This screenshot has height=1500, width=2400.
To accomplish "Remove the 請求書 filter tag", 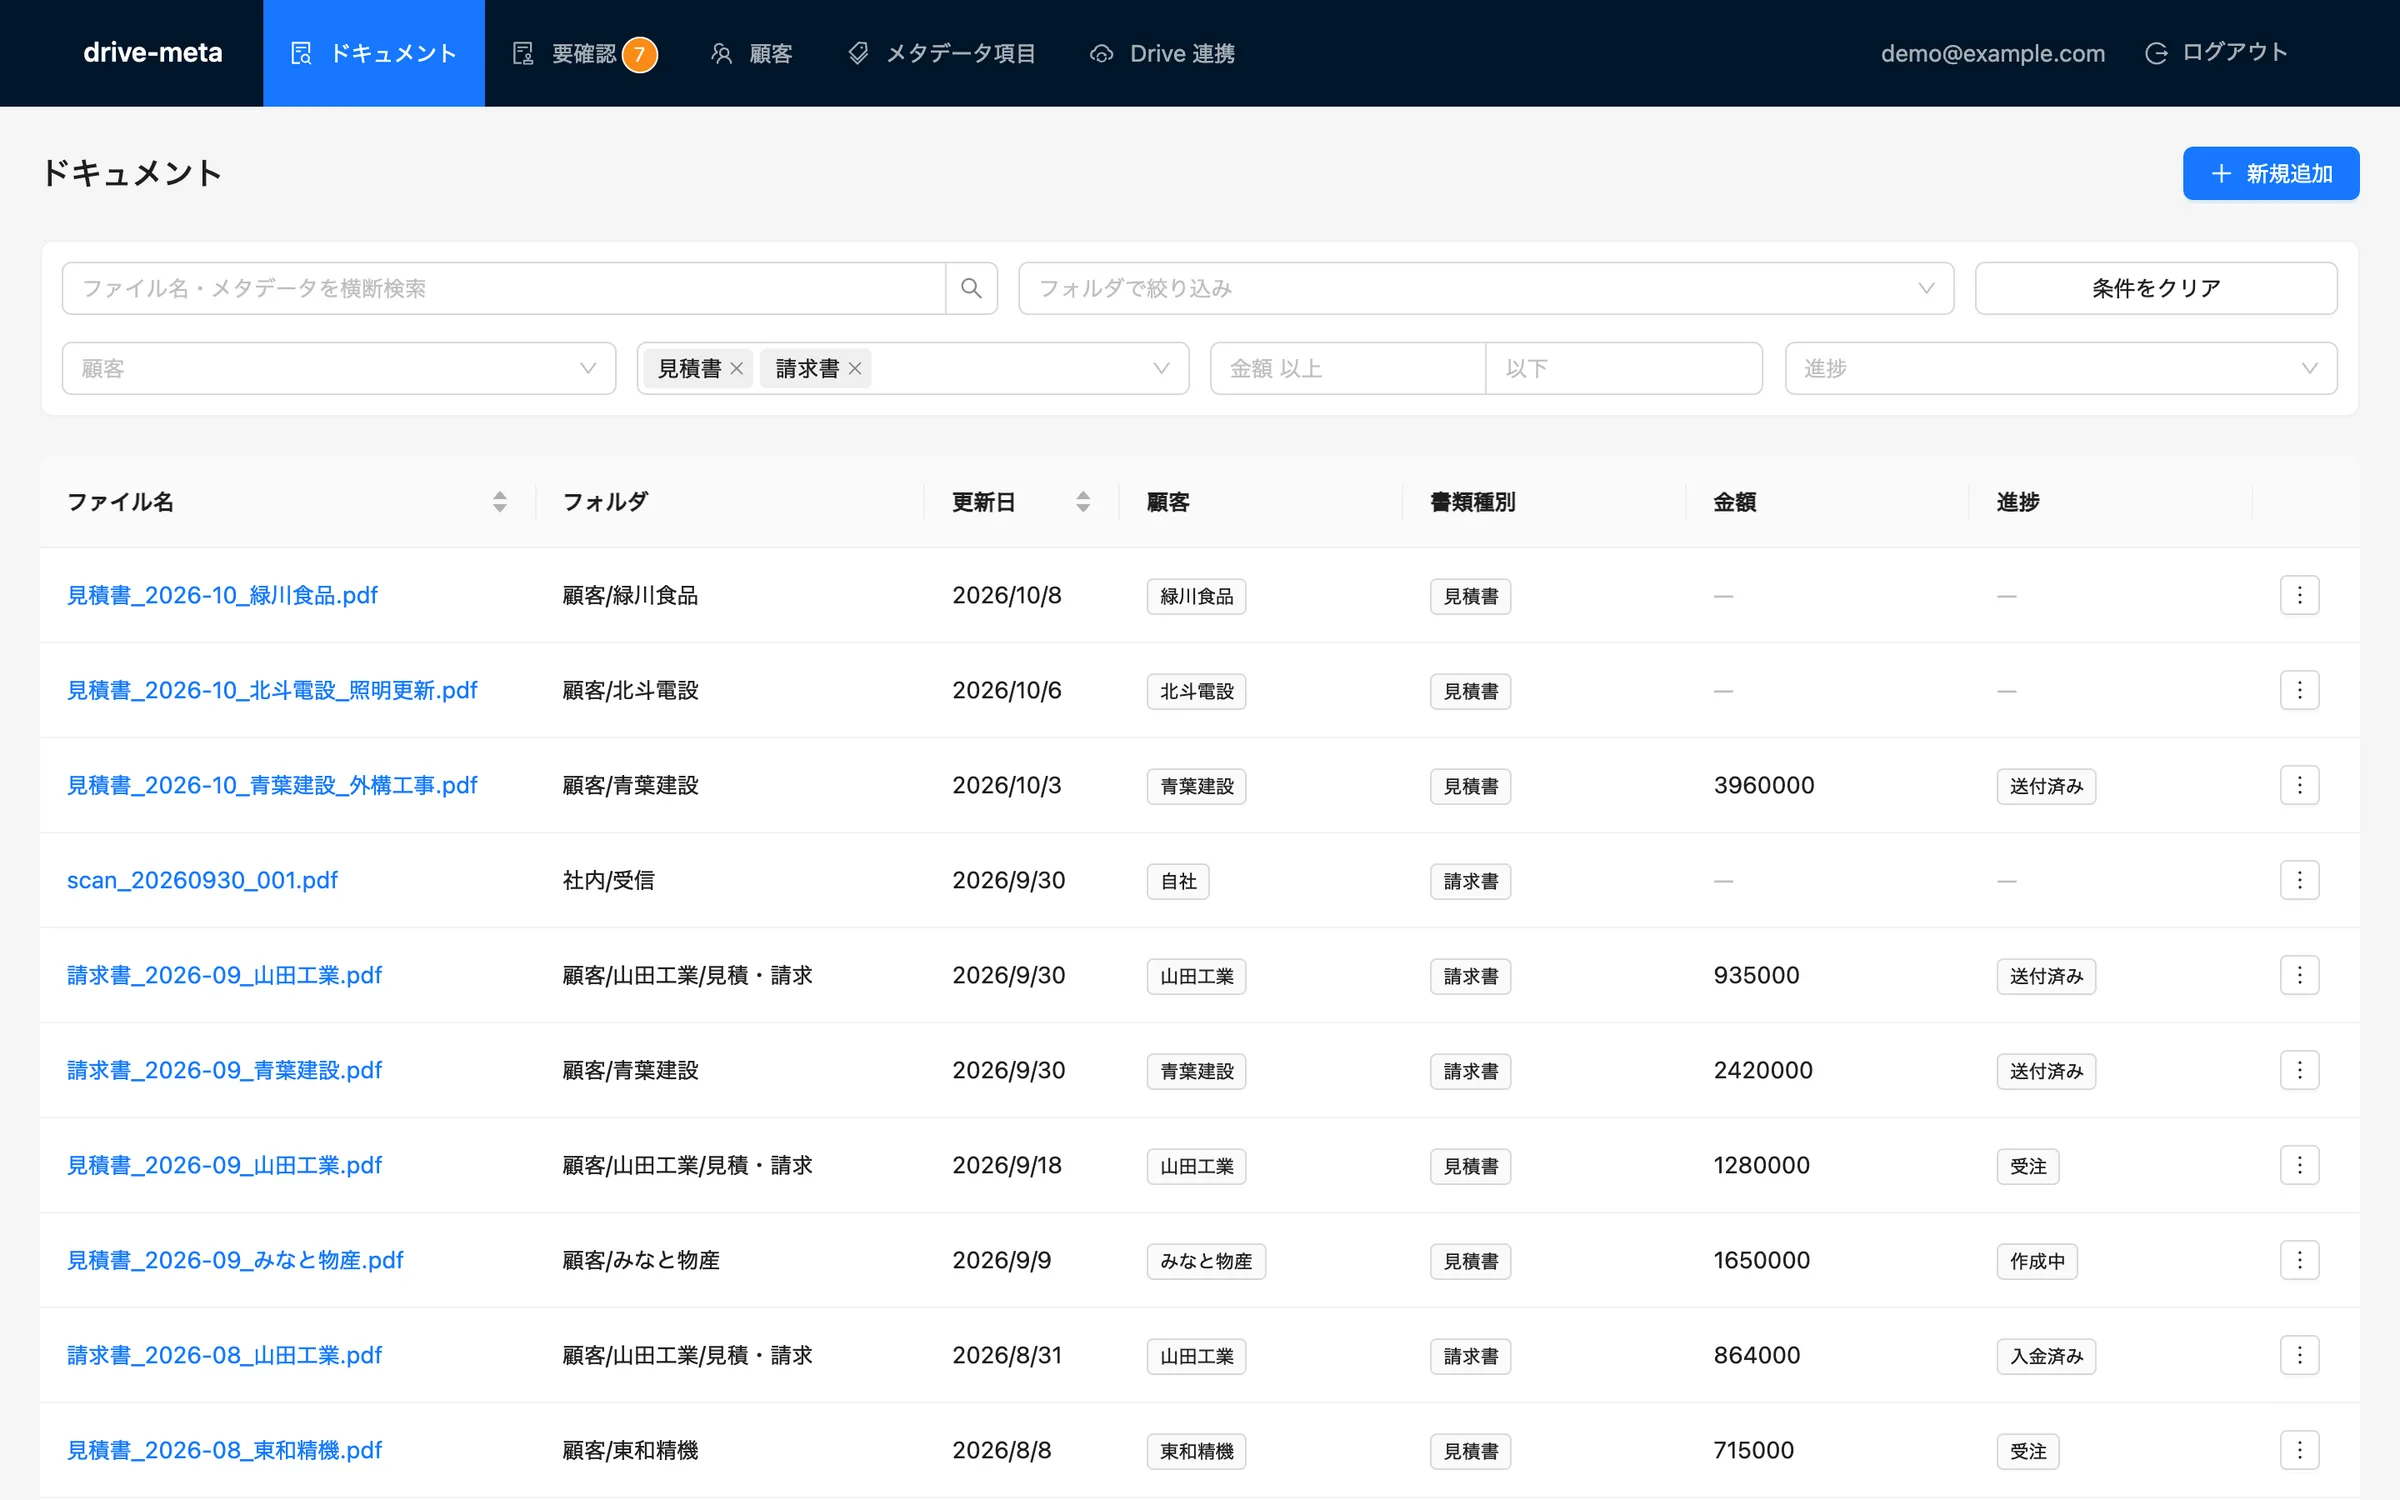I will [x=855, y=368].
